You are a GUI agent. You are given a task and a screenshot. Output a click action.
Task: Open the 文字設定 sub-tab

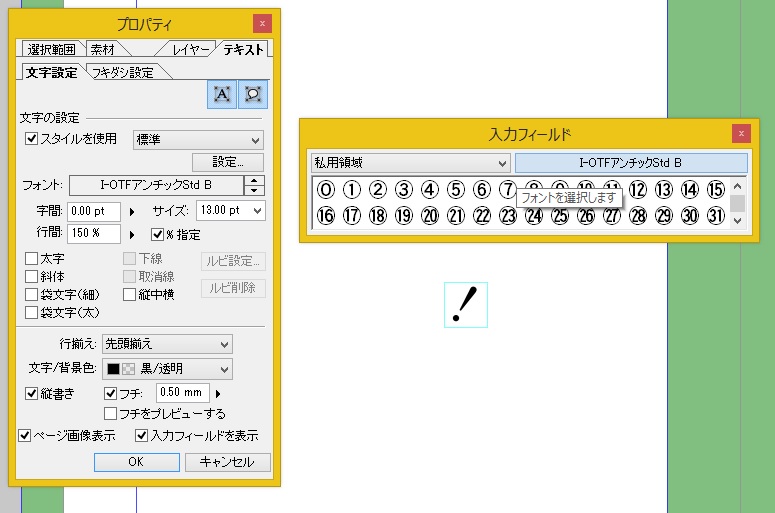click(51, 72)
